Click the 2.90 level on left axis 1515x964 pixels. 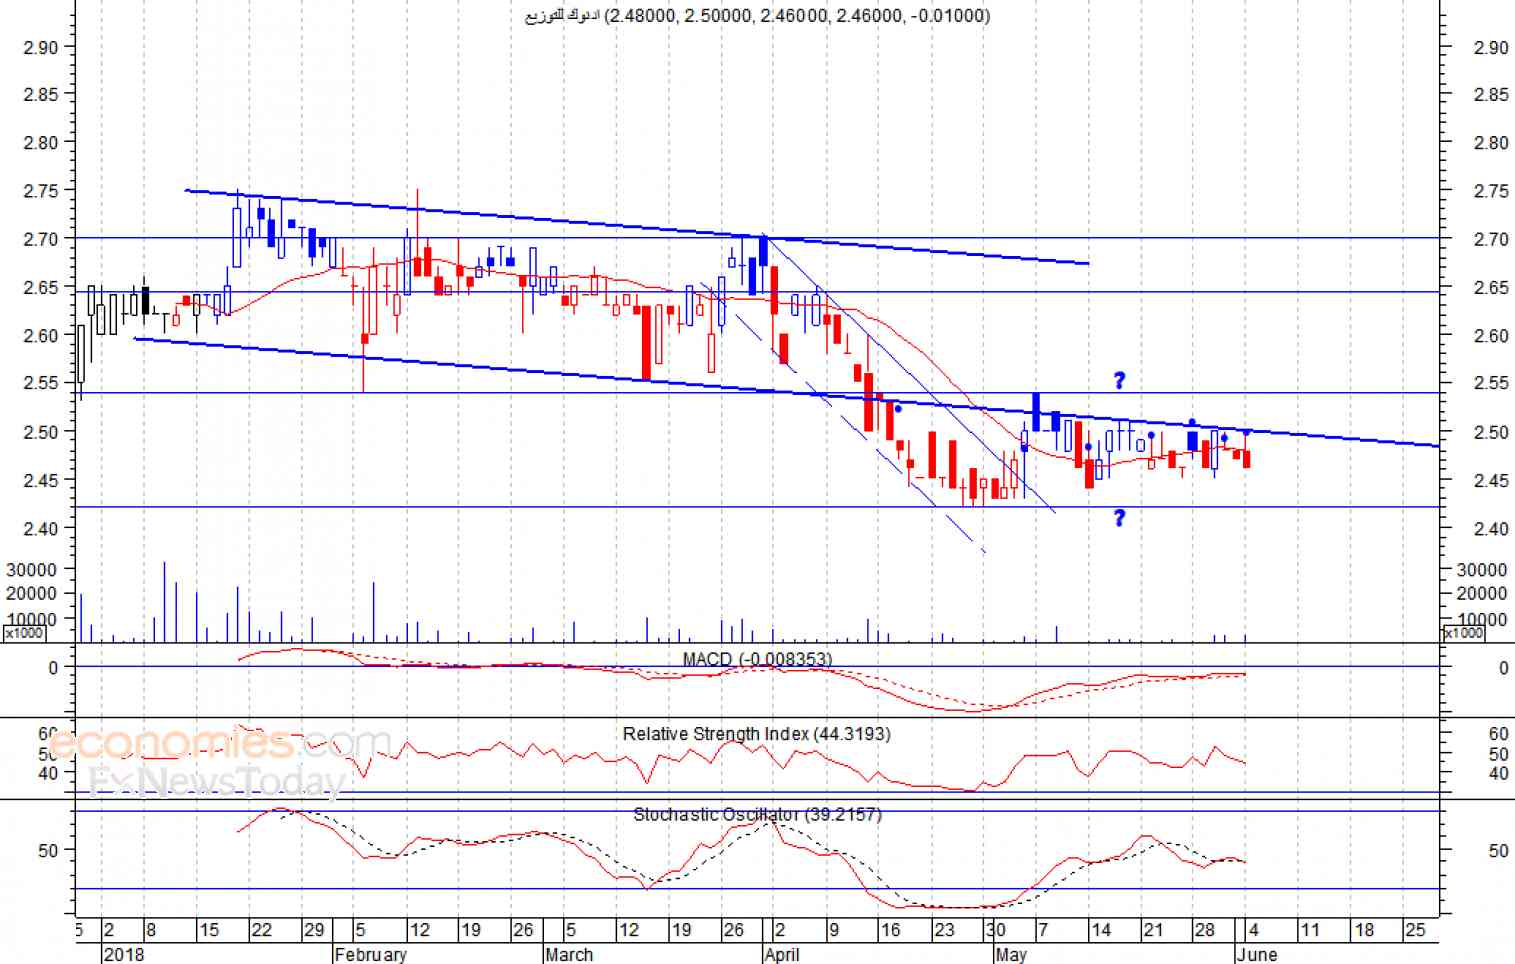click(40, 47)
